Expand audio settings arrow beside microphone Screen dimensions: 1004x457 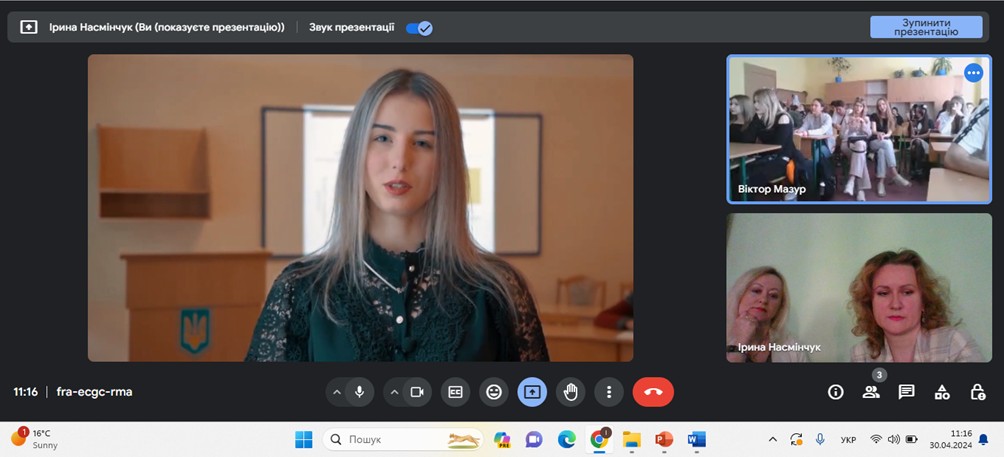[x=336, y=392]
